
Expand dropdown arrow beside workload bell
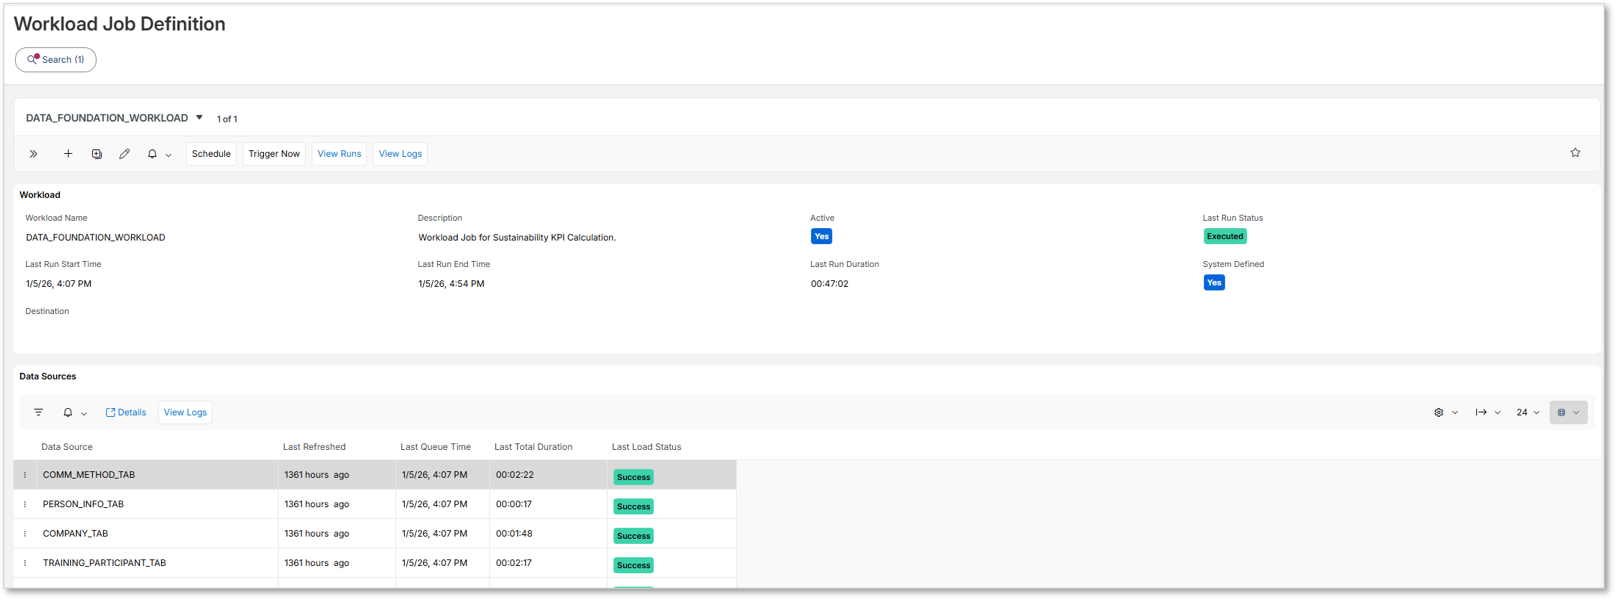point(169,155)
